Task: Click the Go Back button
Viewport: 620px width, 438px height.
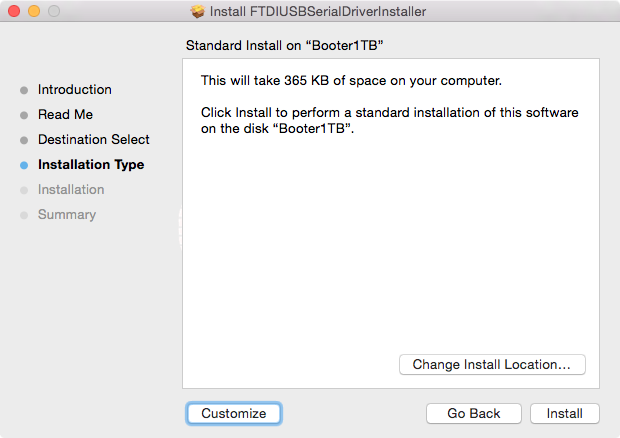Action: tap(474, 413)
